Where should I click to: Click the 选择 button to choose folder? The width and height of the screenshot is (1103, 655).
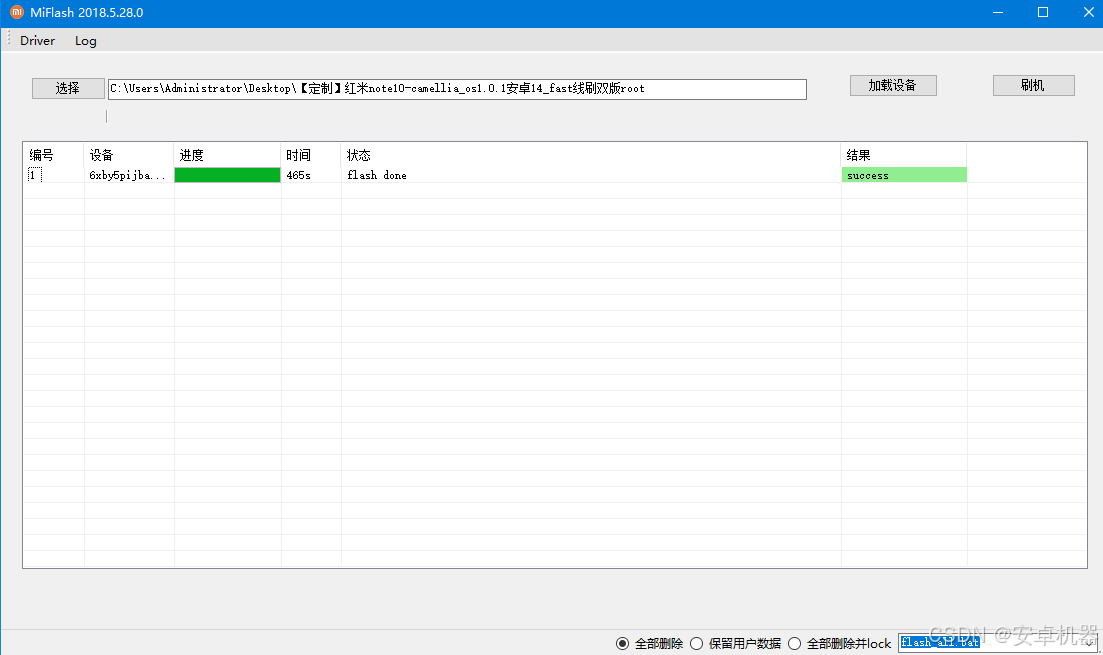tap(68, 88)
